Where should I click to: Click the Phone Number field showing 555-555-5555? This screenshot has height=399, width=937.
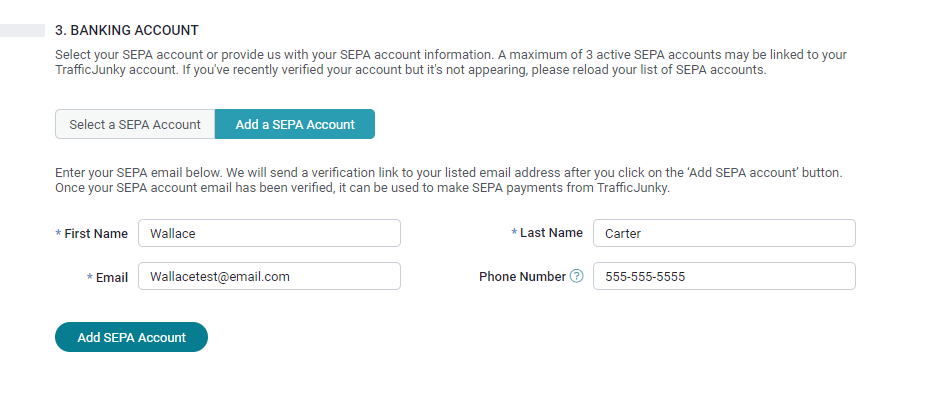(724, 276)
